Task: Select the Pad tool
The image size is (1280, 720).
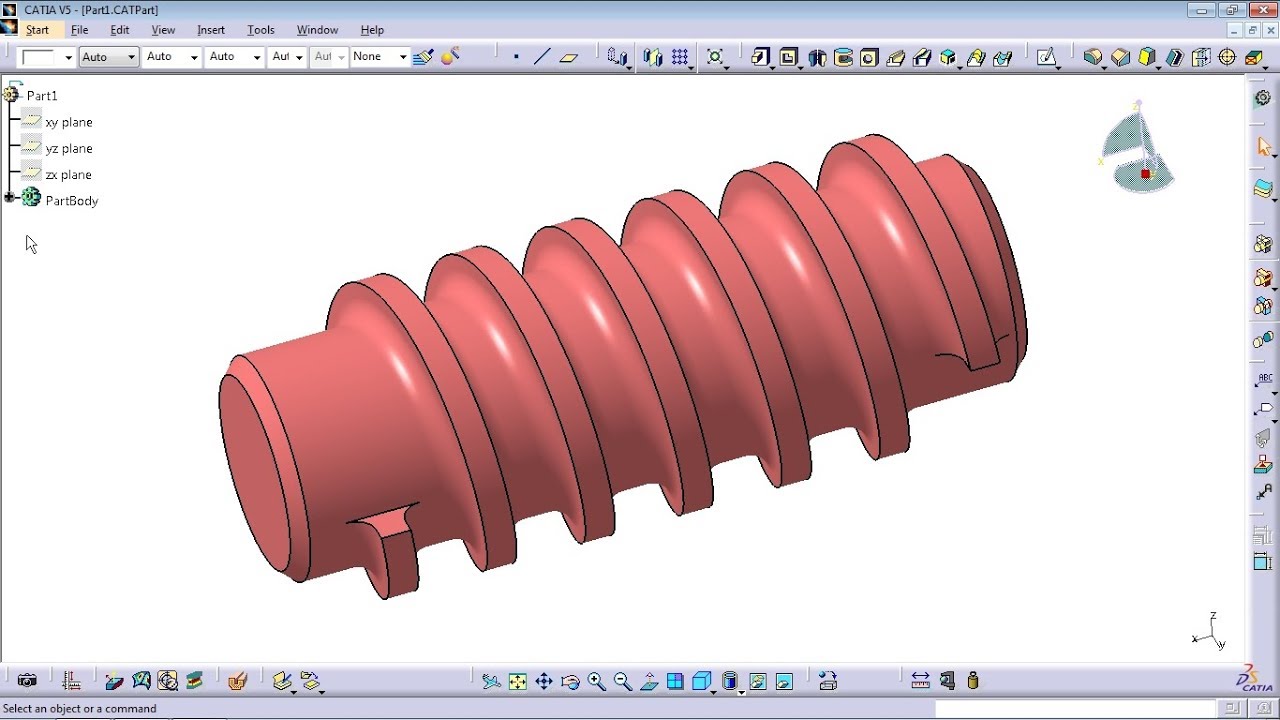Action: pyautogui.click(x=762, y=57)
